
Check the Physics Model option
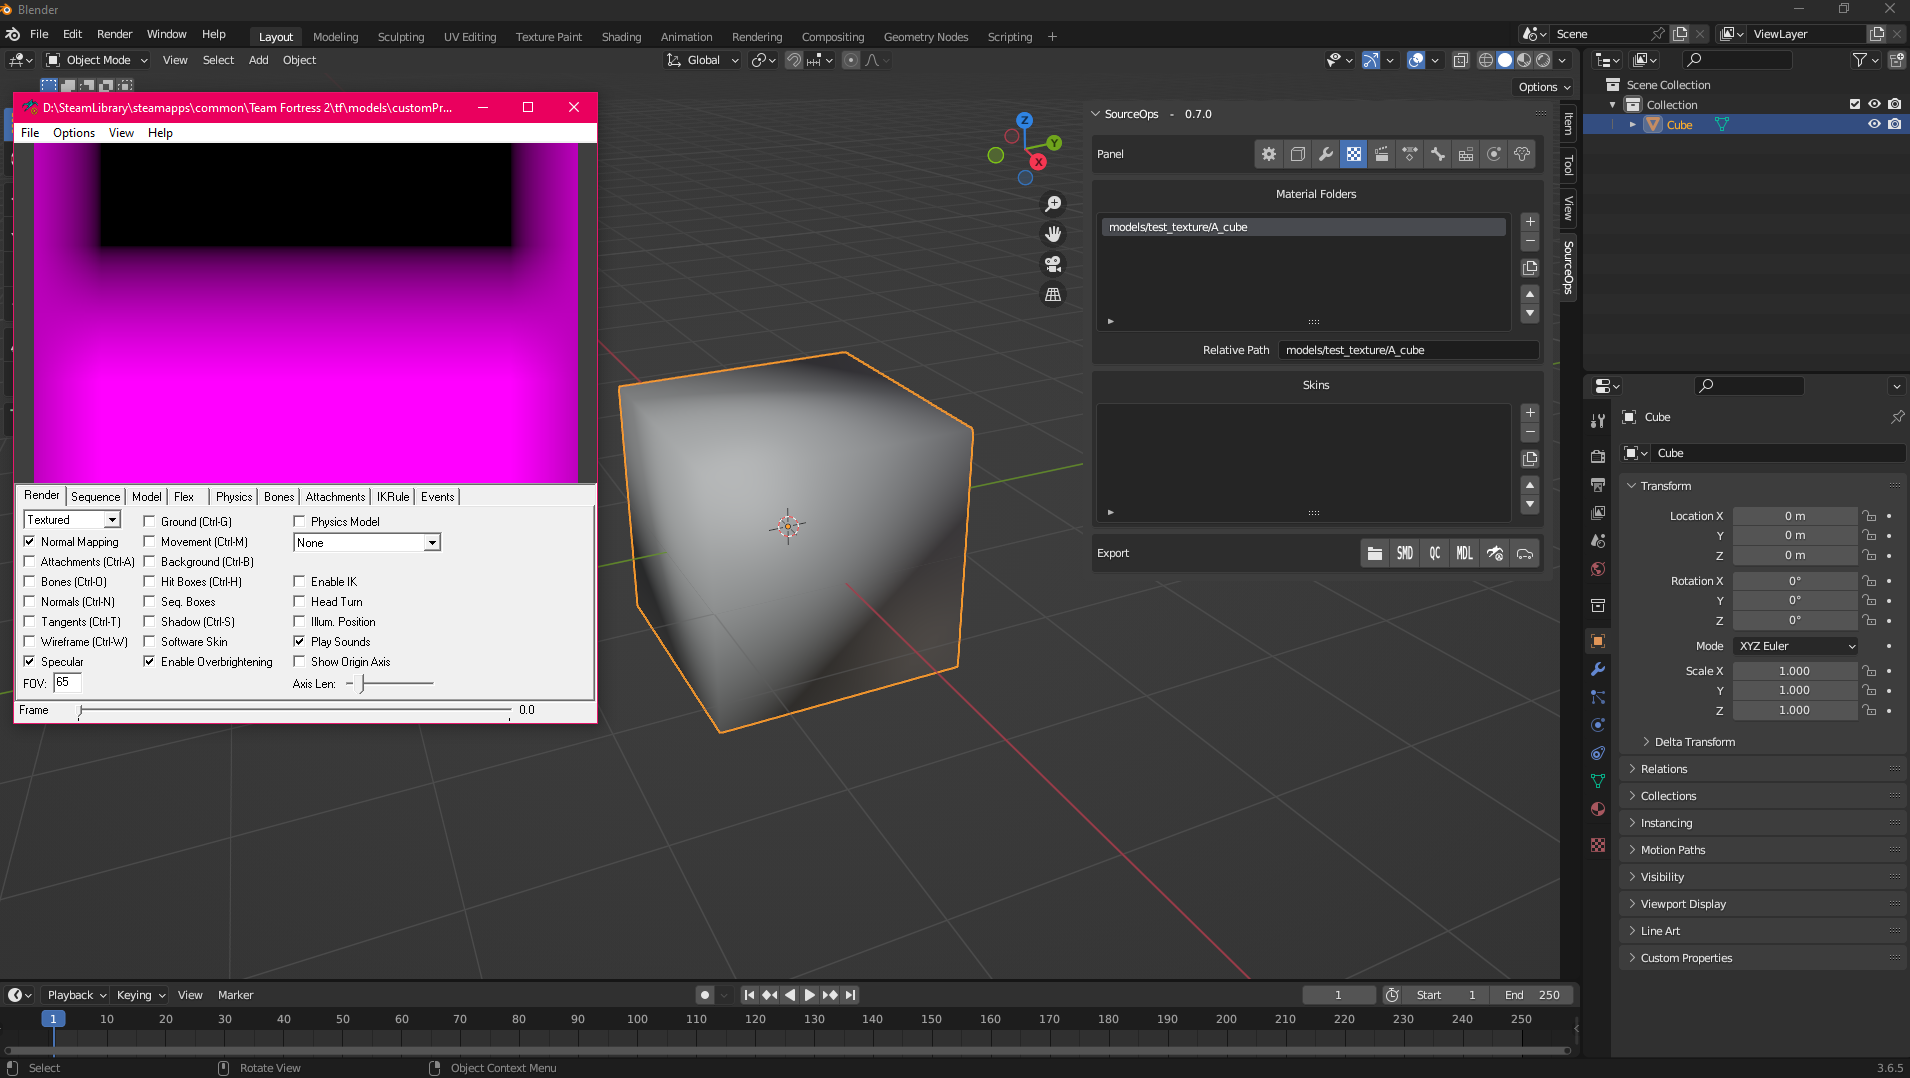[300, 522]
